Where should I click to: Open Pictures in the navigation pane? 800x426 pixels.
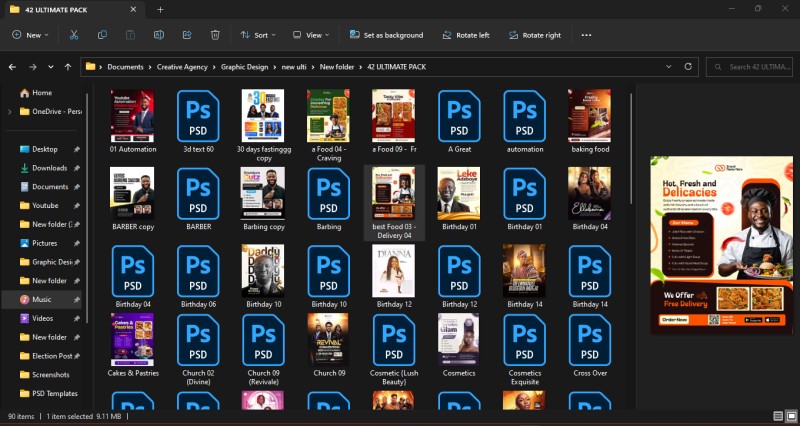point(44,243)
